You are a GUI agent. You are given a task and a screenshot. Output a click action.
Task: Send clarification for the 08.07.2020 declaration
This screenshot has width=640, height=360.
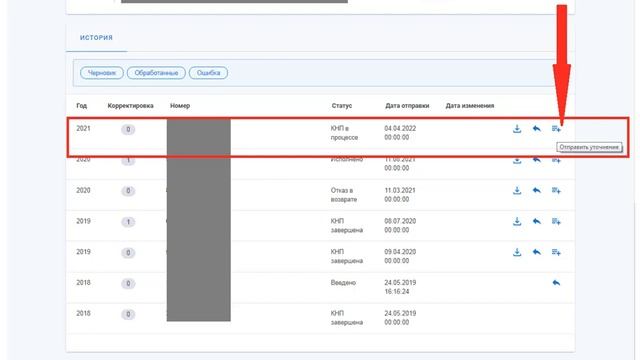coord(556,221)
